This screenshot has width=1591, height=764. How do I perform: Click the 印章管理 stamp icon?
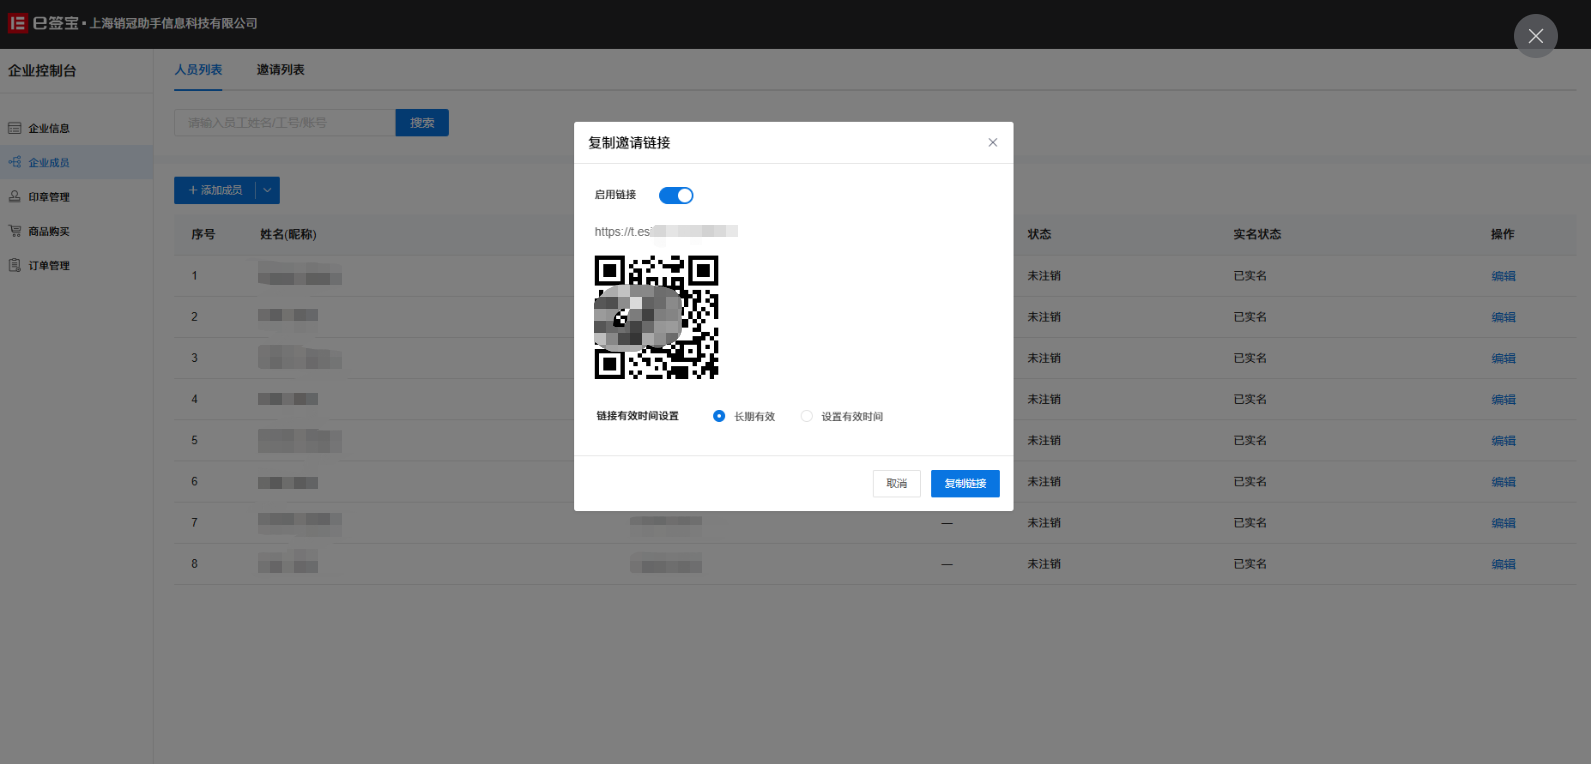(15, 197)
